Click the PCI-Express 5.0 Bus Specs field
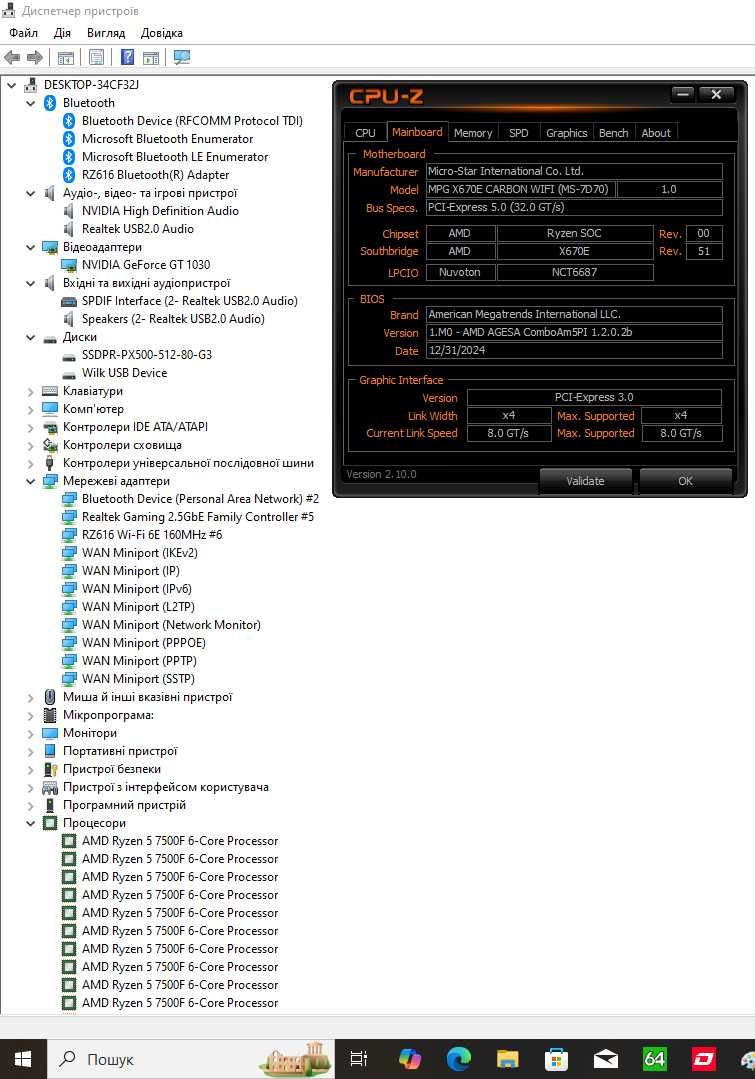This screenshot has height=1079, width=755. (575, 207)
